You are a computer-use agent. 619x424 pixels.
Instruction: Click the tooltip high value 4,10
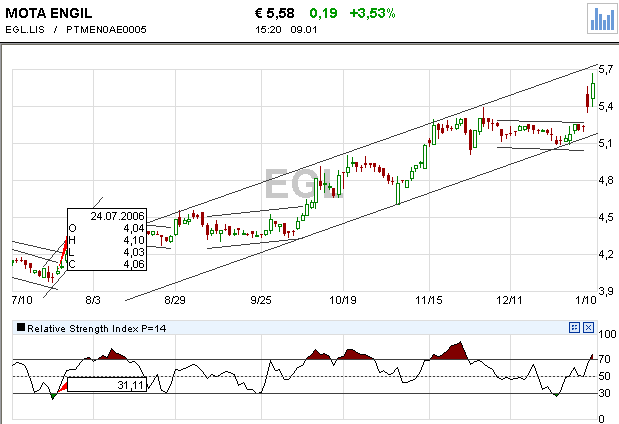click(134, 240)
